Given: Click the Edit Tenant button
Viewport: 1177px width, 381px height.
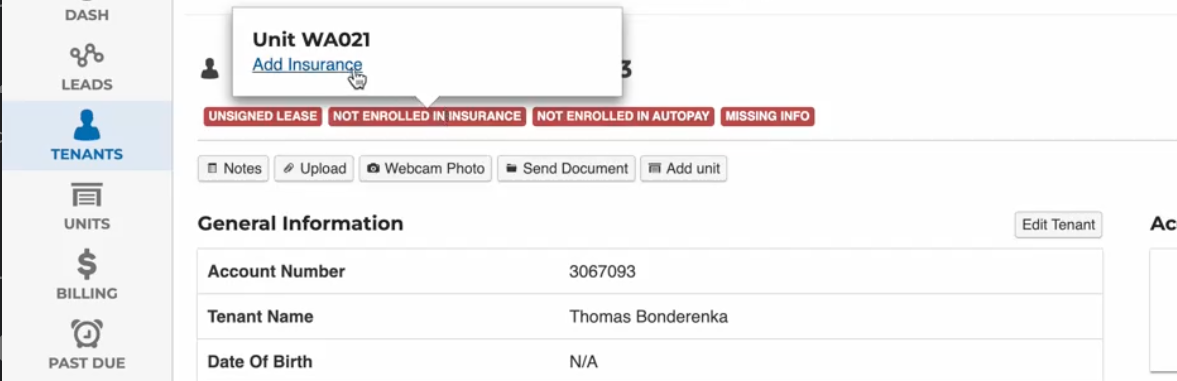Looking at the screenshot, I should [1058, 225].
